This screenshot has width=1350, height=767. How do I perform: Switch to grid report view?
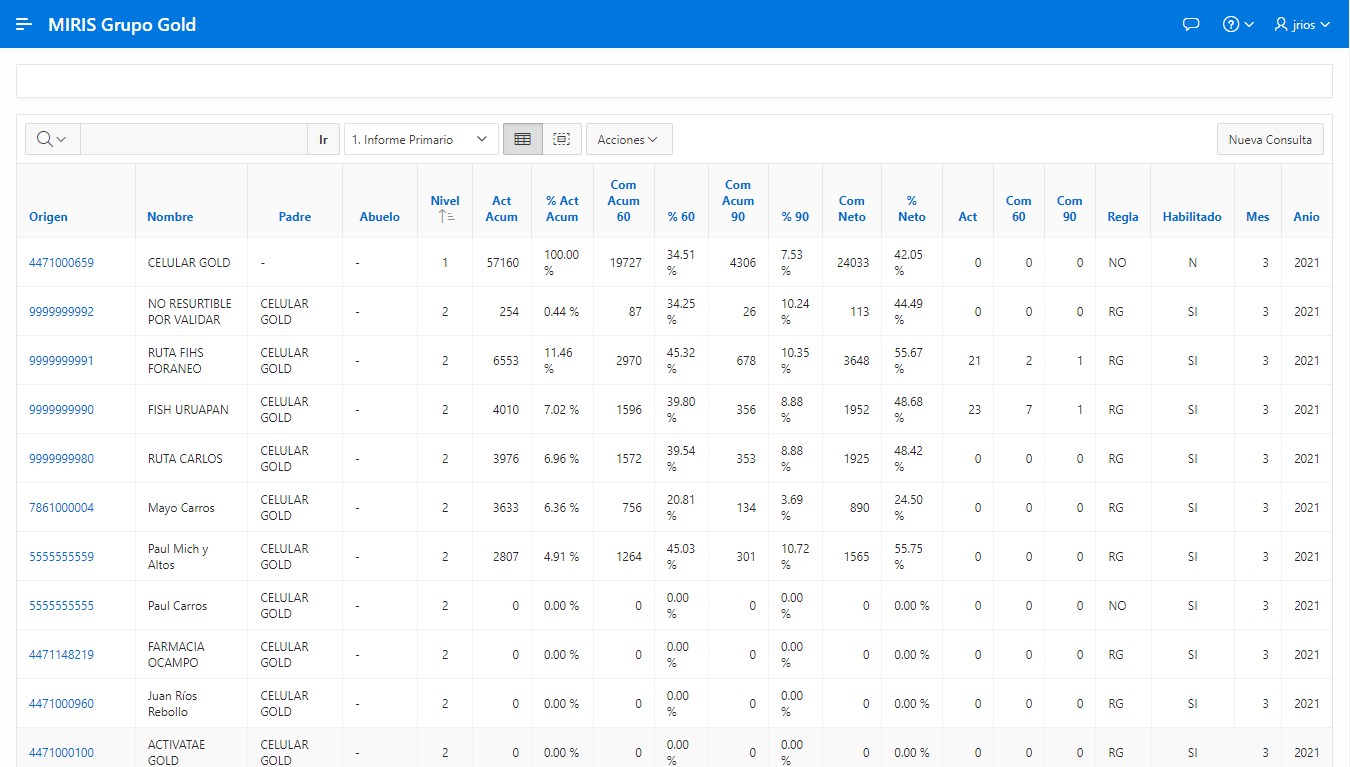click(x=522, y=139)
